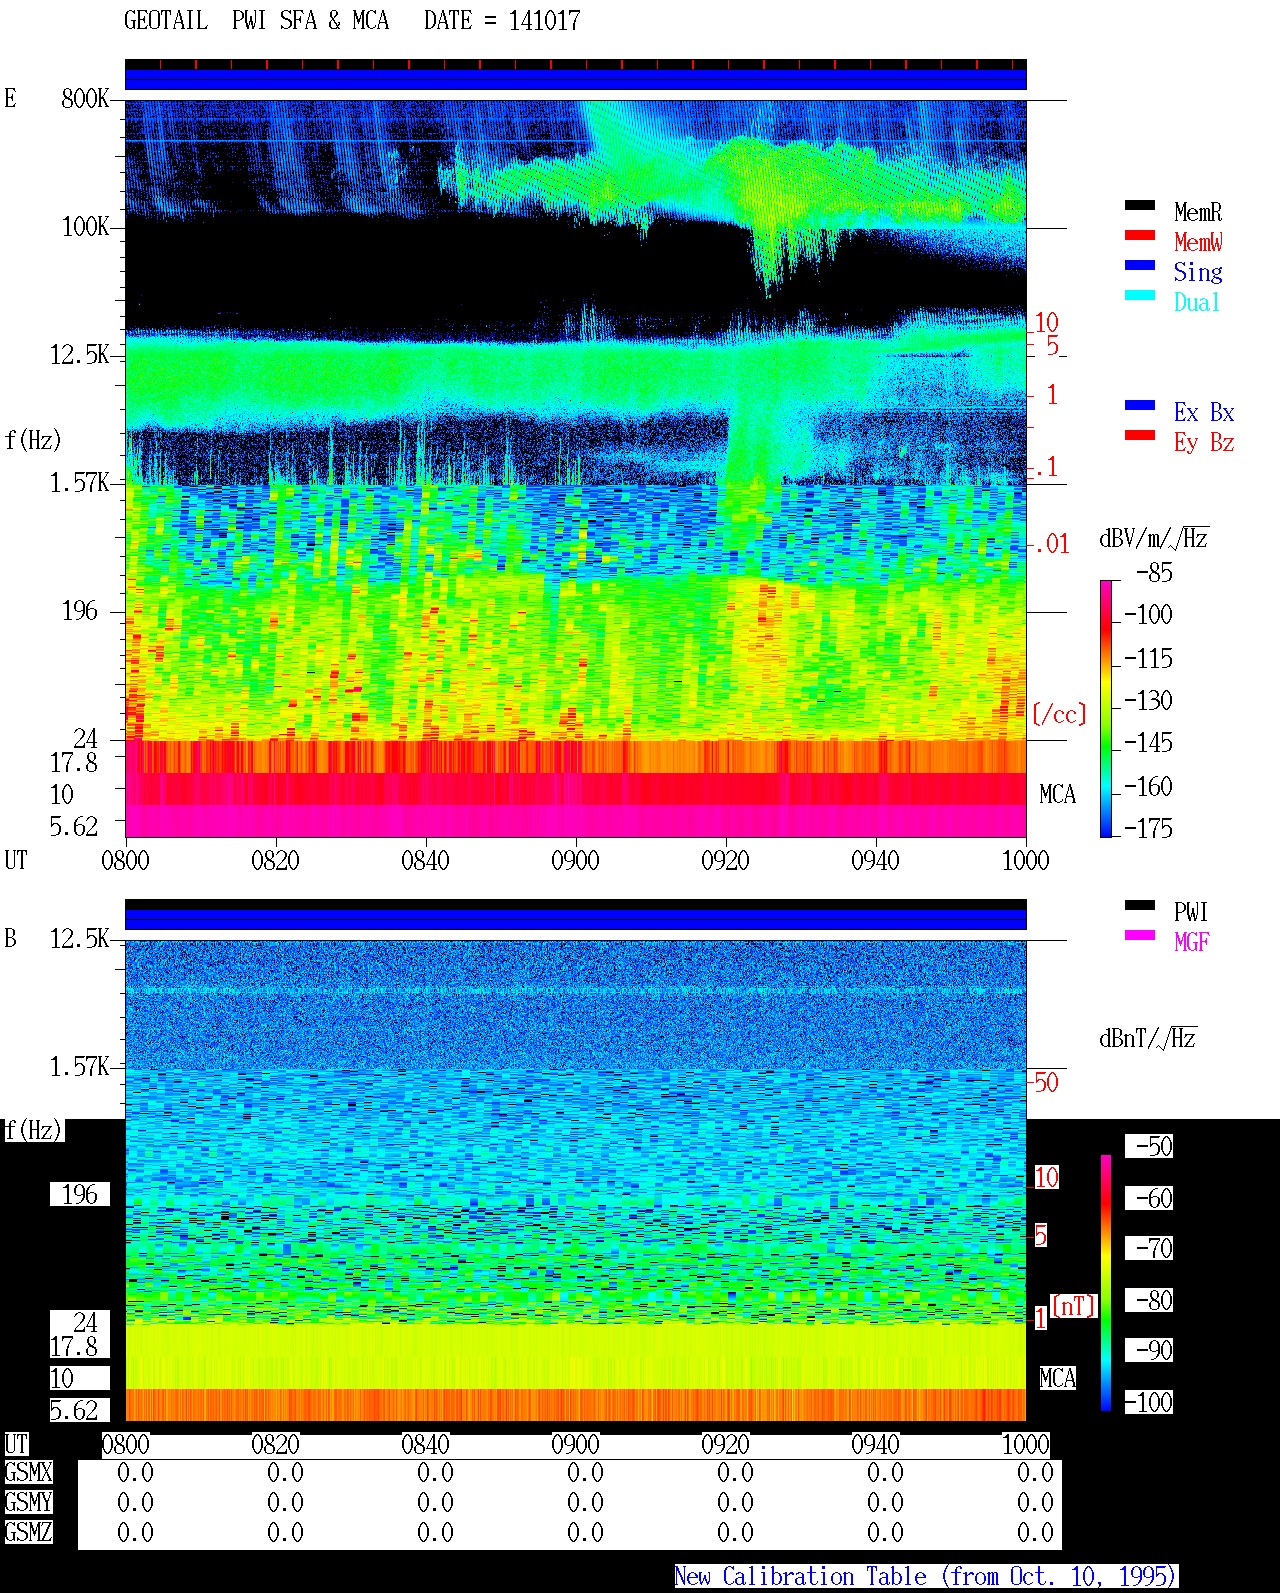Select the "dBV/m/√Hz" unit label
The width and height of the screenshot is (1280, 1593).
coord(1154,538)
